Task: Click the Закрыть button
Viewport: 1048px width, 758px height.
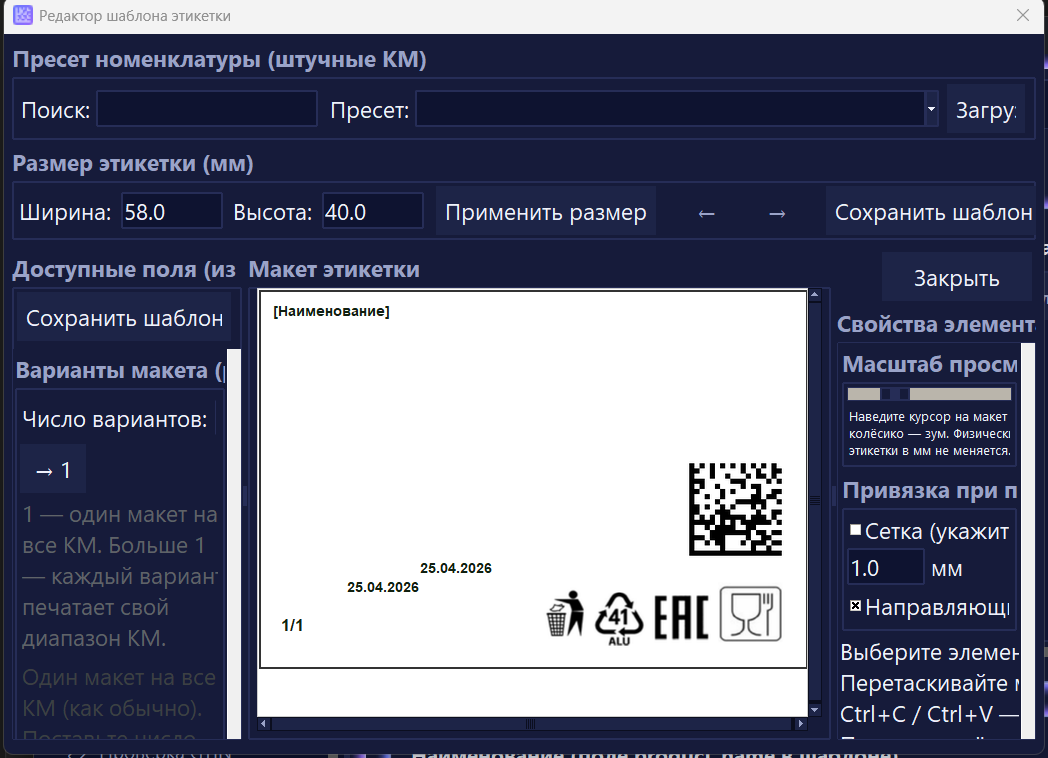Action: pyautogui.click(x=956, y=278)
